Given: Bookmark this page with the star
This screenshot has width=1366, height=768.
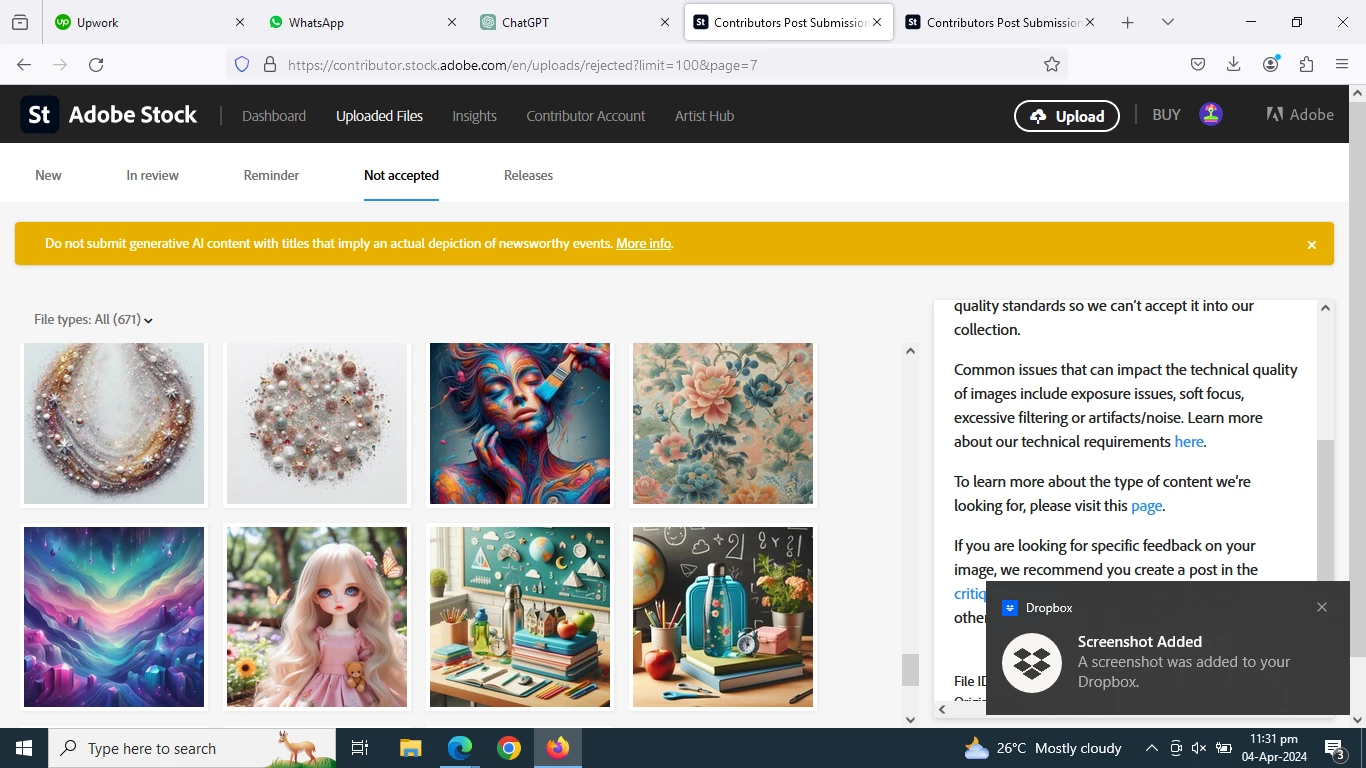Looking at the screenshot, I should 1052,64.
